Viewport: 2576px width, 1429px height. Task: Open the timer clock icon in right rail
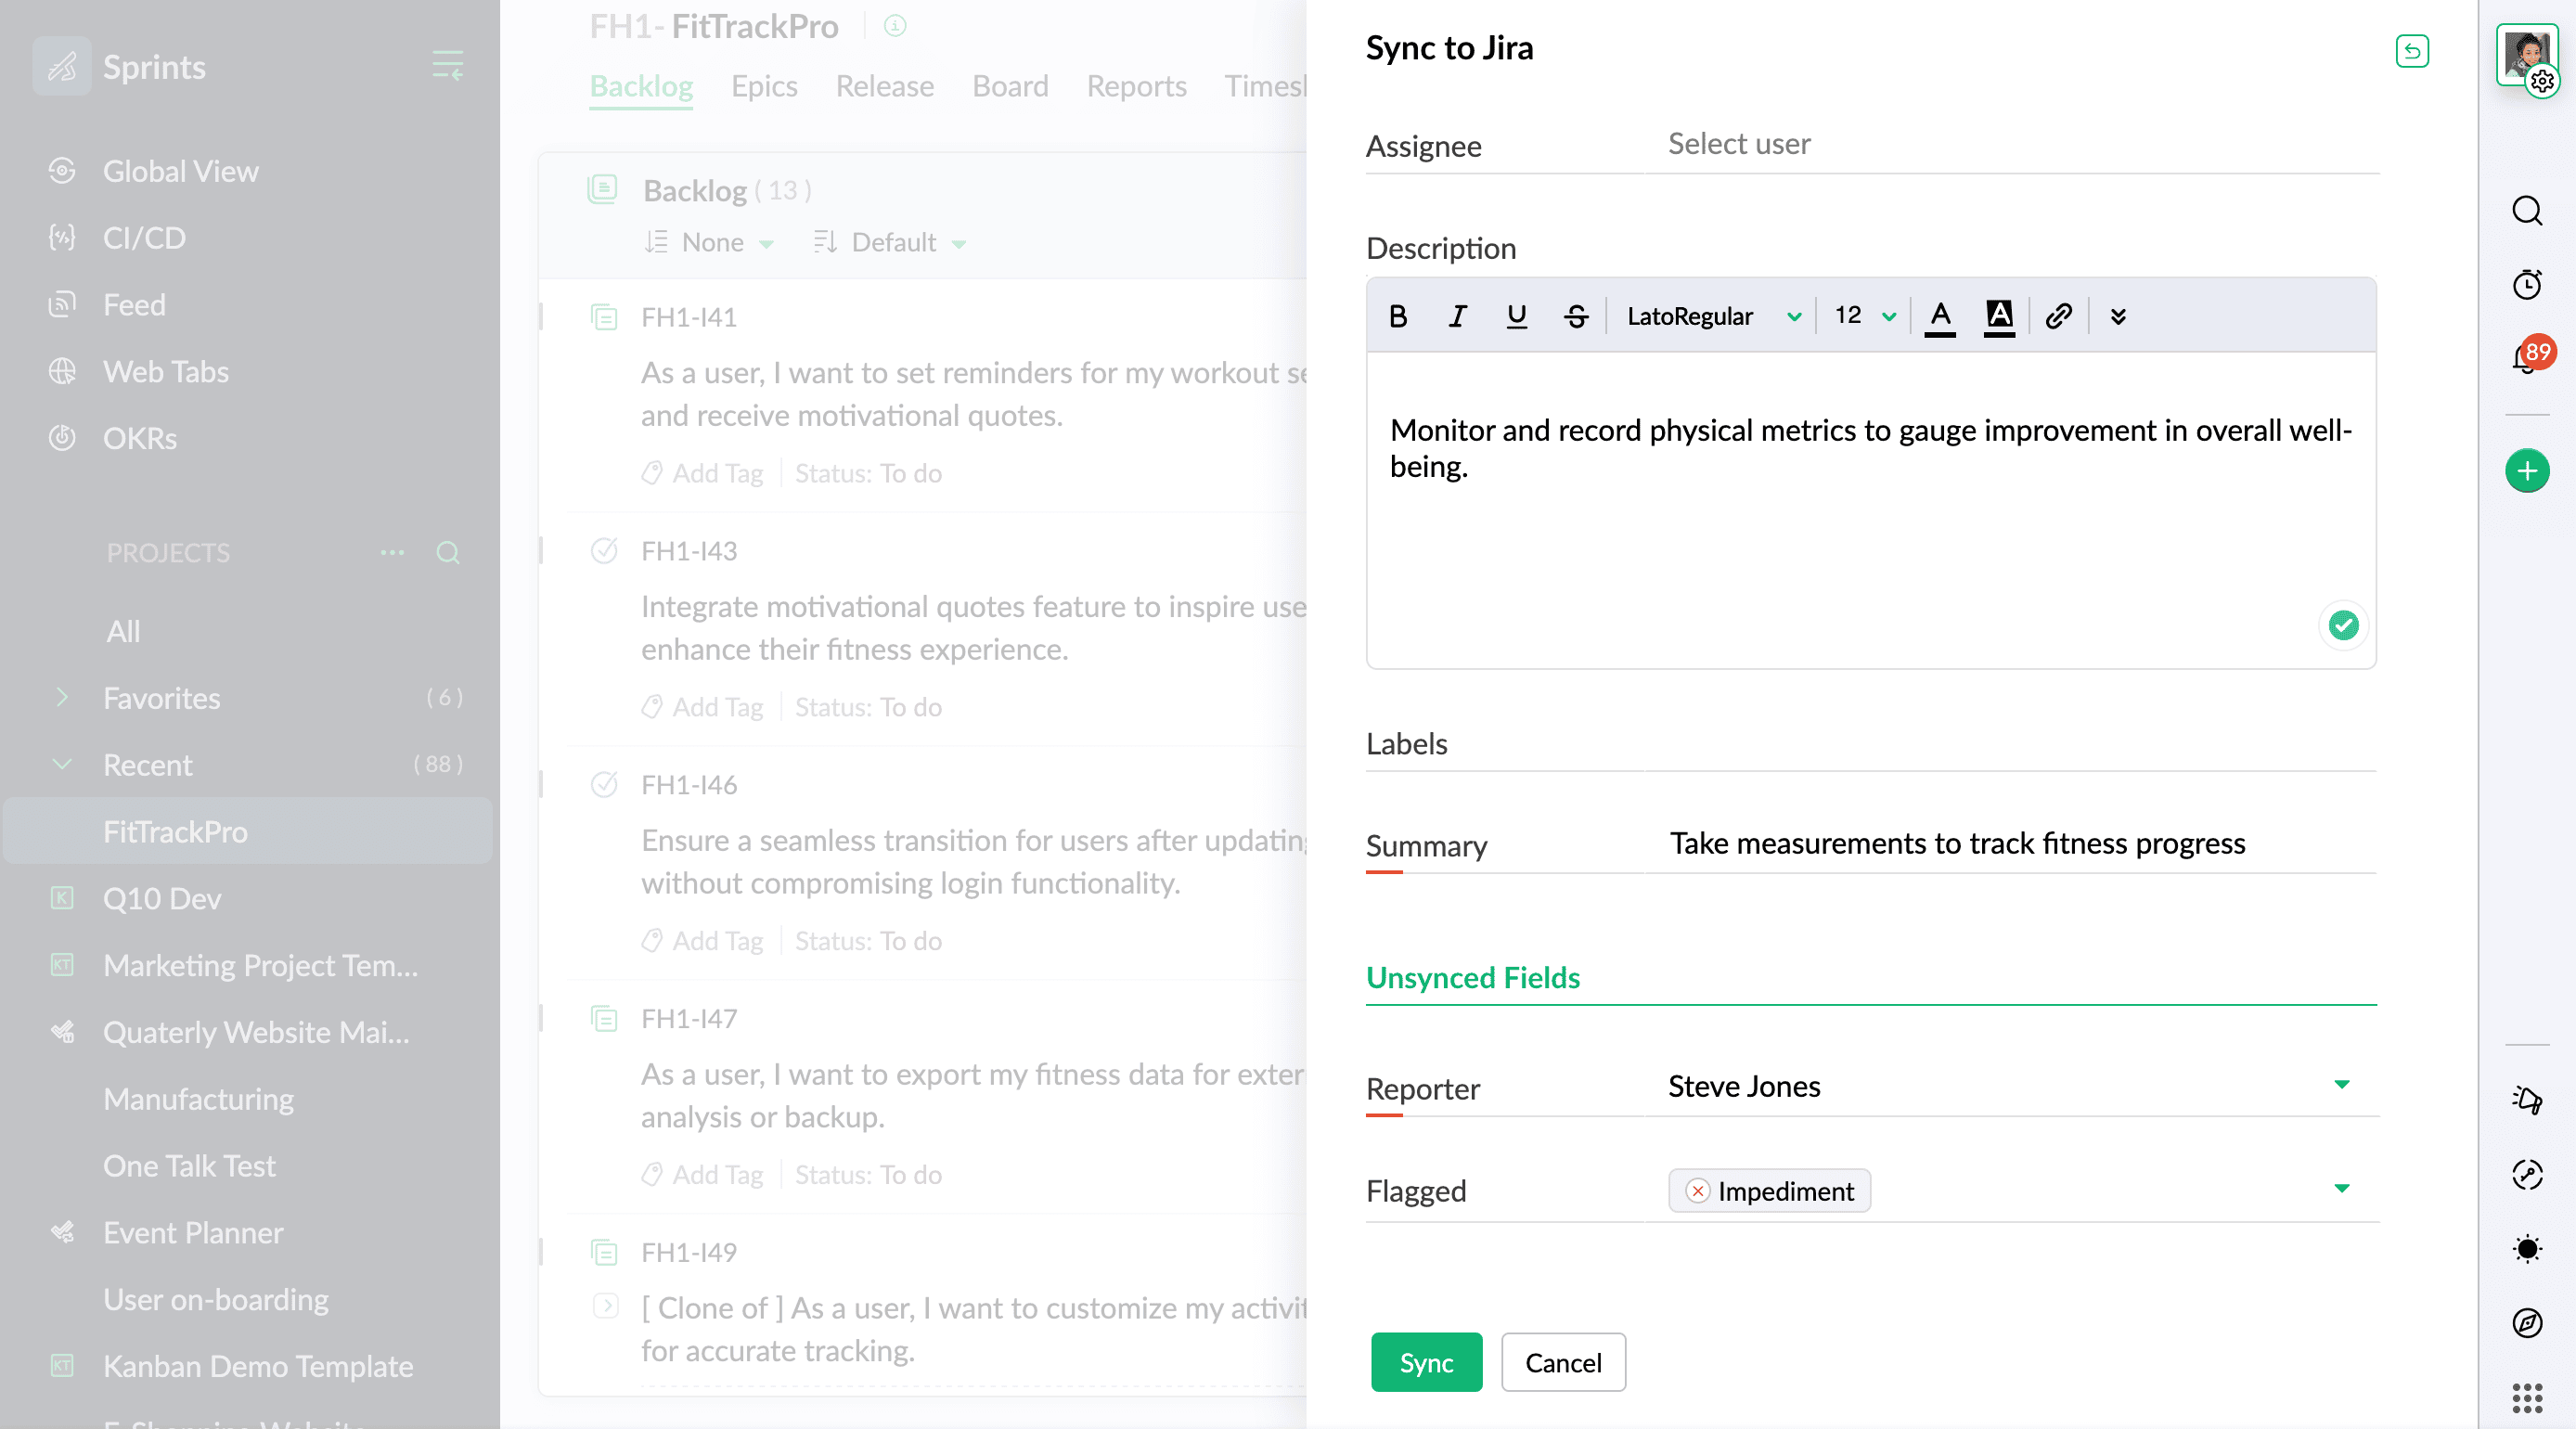coord(2526,285)
